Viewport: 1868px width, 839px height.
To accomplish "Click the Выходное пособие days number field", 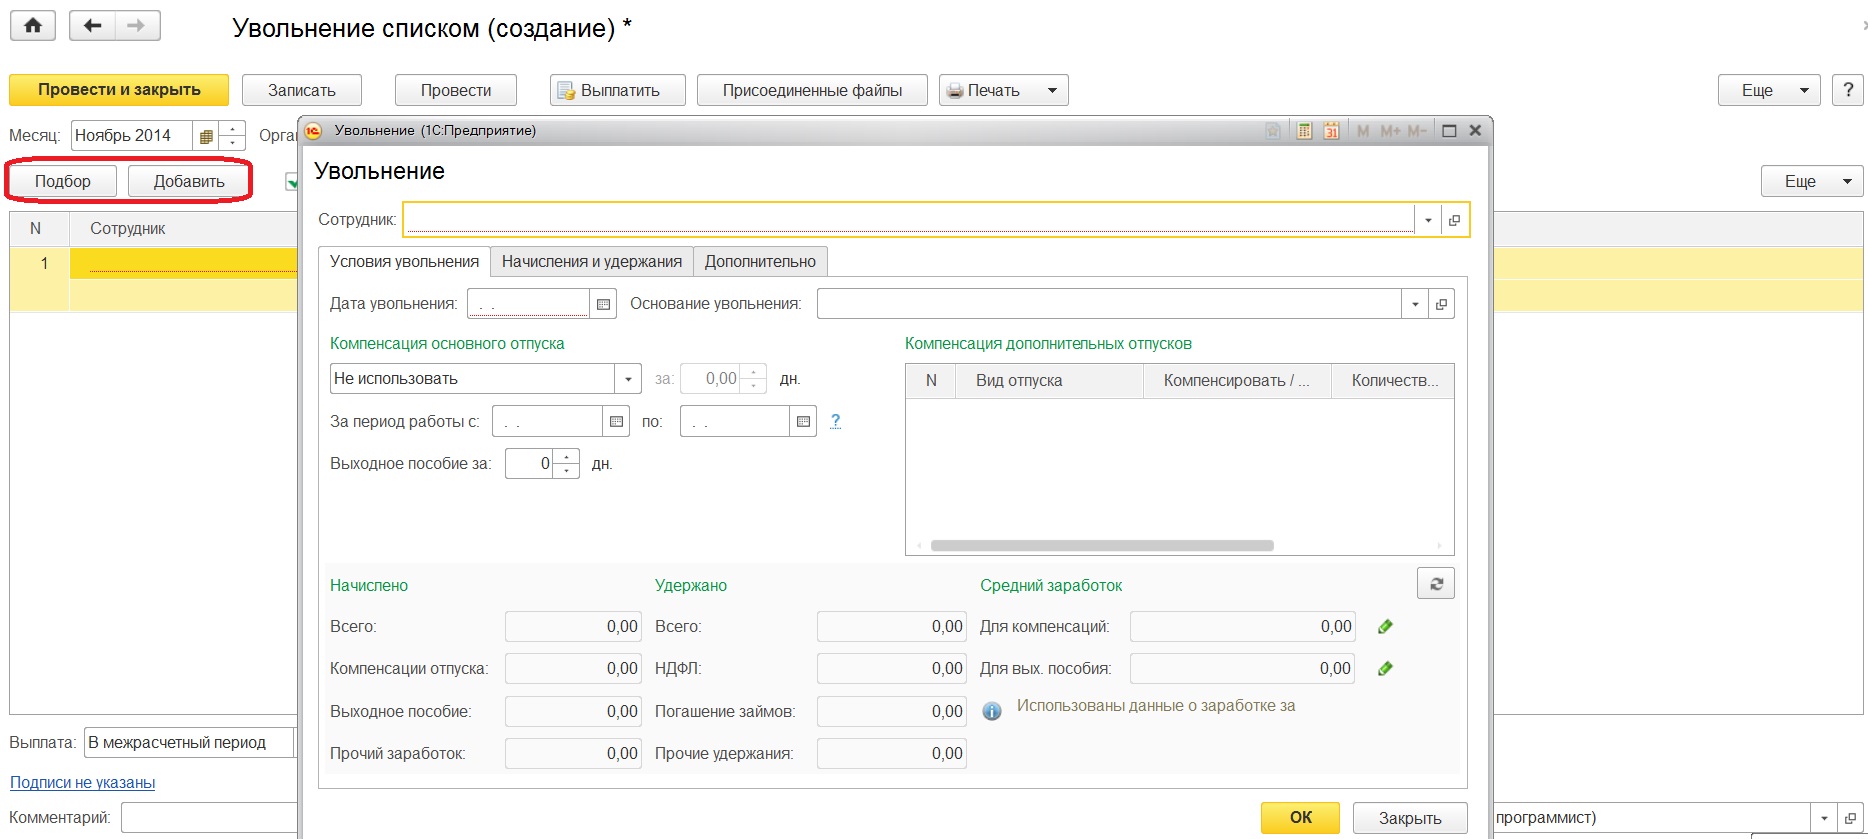I will (x=530, y=464).
